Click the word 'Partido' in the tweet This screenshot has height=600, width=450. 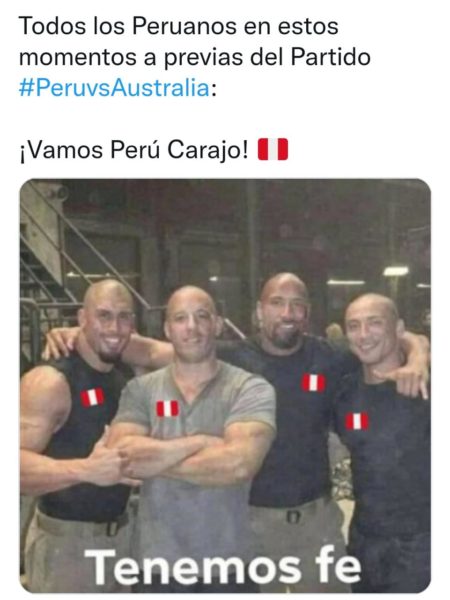click(x=331, y=57)
